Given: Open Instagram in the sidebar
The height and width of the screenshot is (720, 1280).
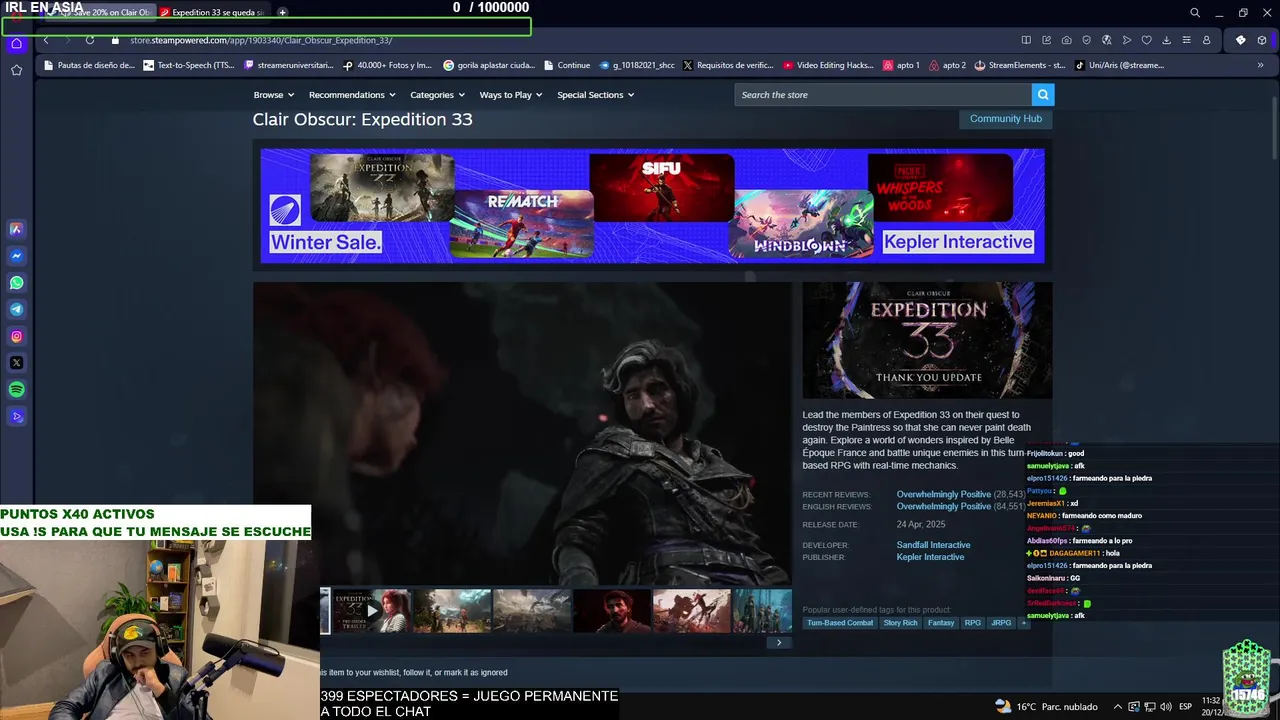Looking at the screenshot, I should [16, 337].
